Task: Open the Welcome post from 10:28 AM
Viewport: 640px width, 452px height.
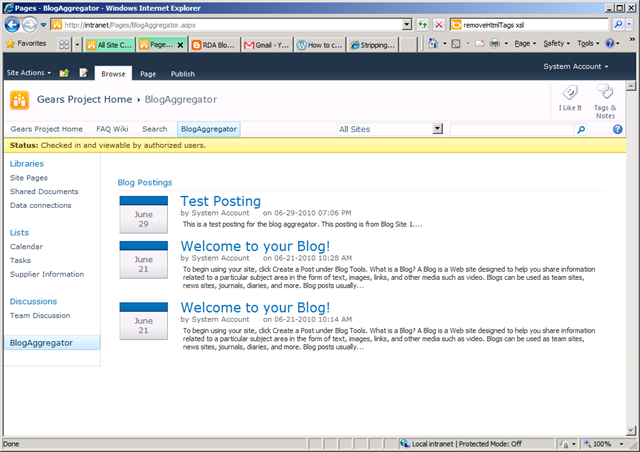Action: pos(255,246)
